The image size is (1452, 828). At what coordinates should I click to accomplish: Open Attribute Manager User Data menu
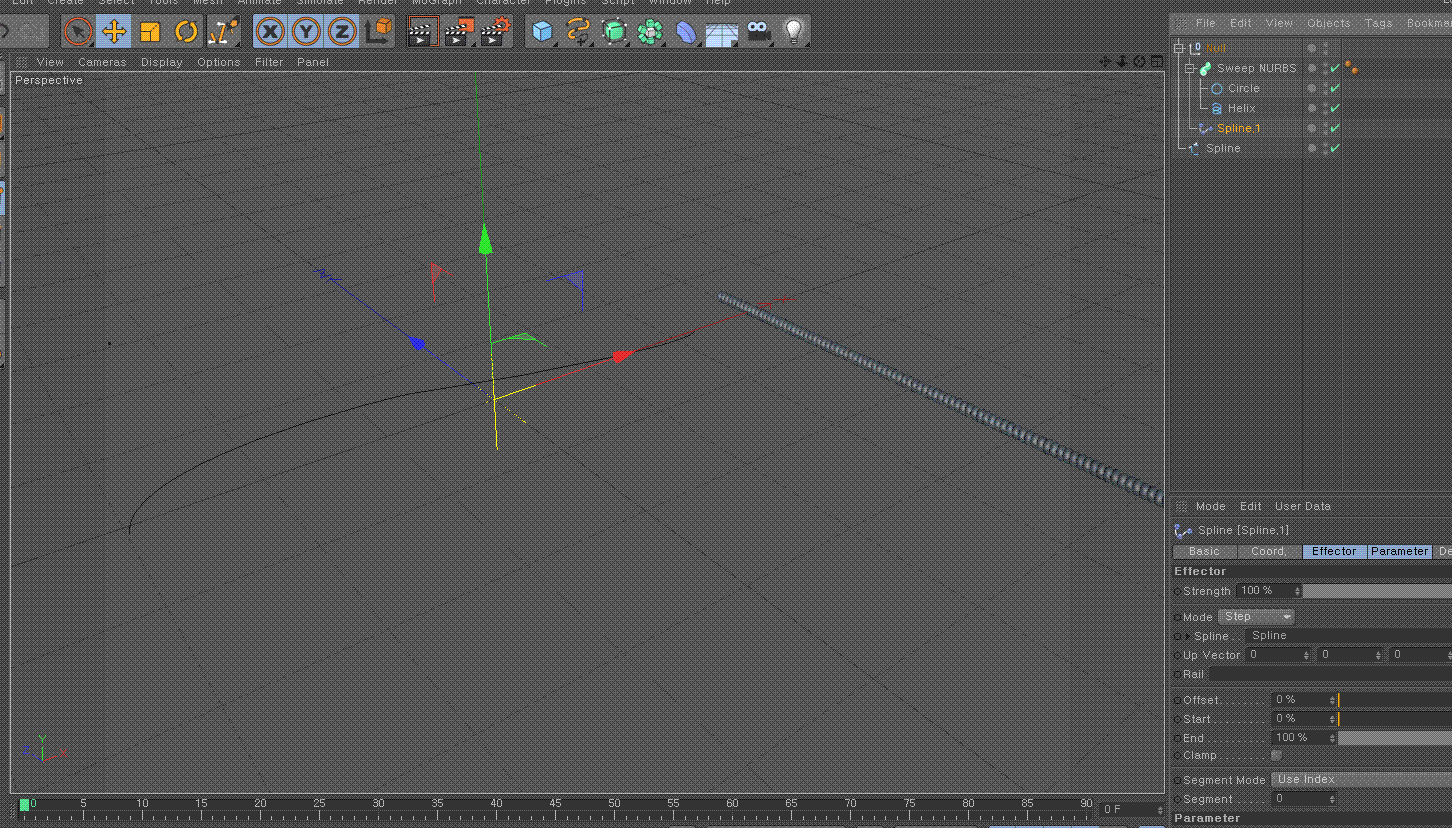click(1302, 506)
